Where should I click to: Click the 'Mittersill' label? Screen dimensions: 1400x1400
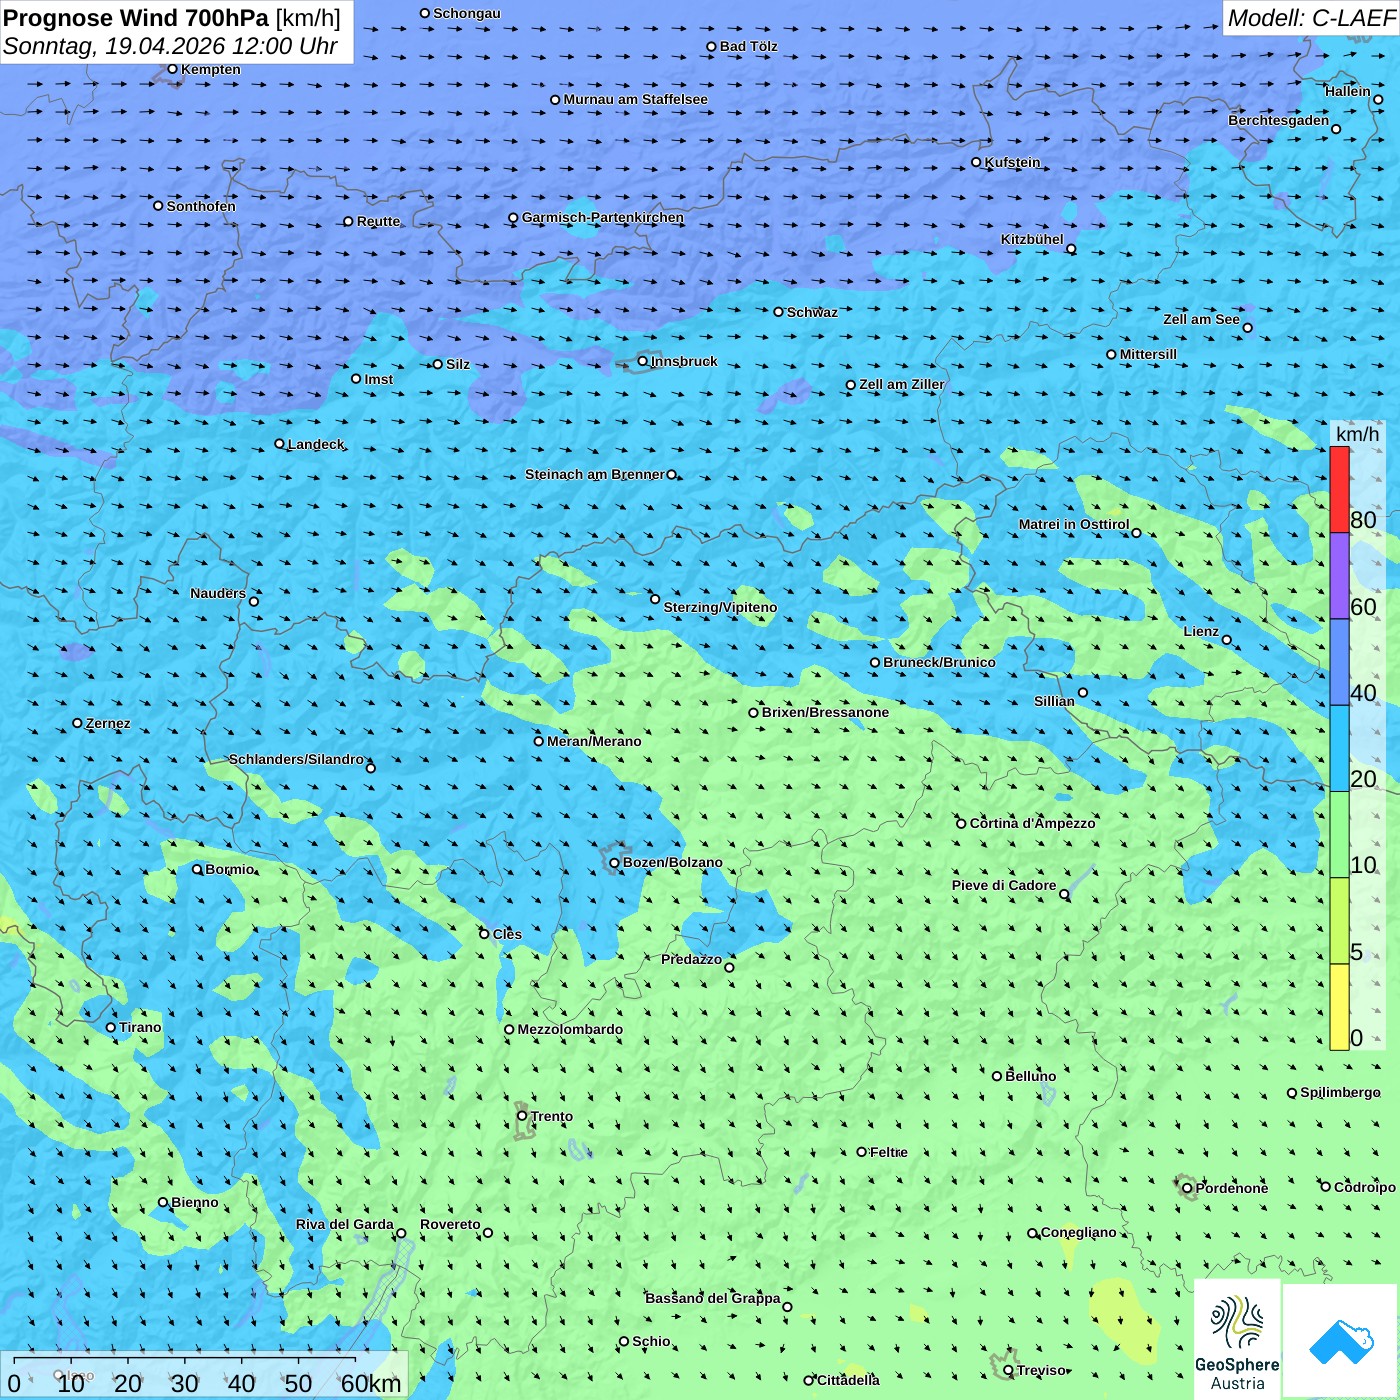[x=1149, y=354]
